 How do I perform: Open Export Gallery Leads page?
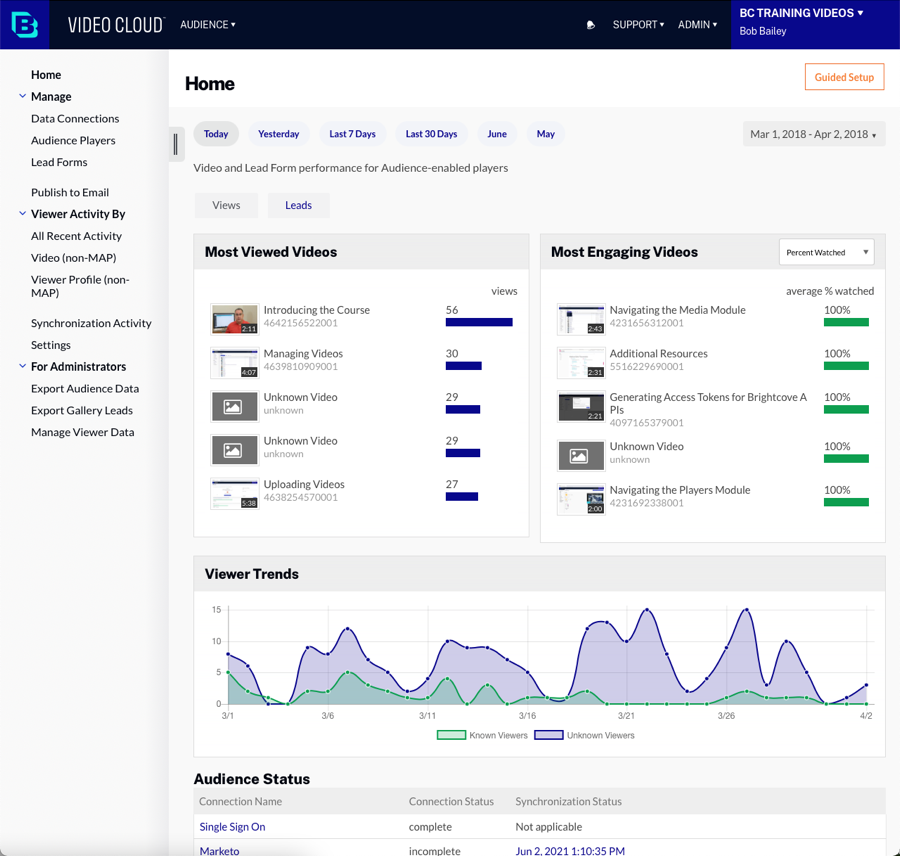pyautogui.click(x=82, y=410)
